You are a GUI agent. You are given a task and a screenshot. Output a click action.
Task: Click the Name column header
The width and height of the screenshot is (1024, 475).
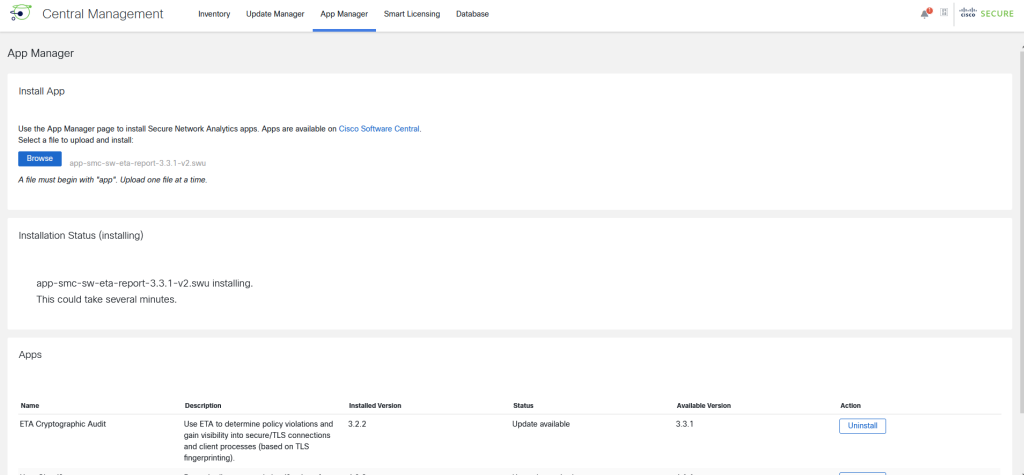[x=30, y=406]
